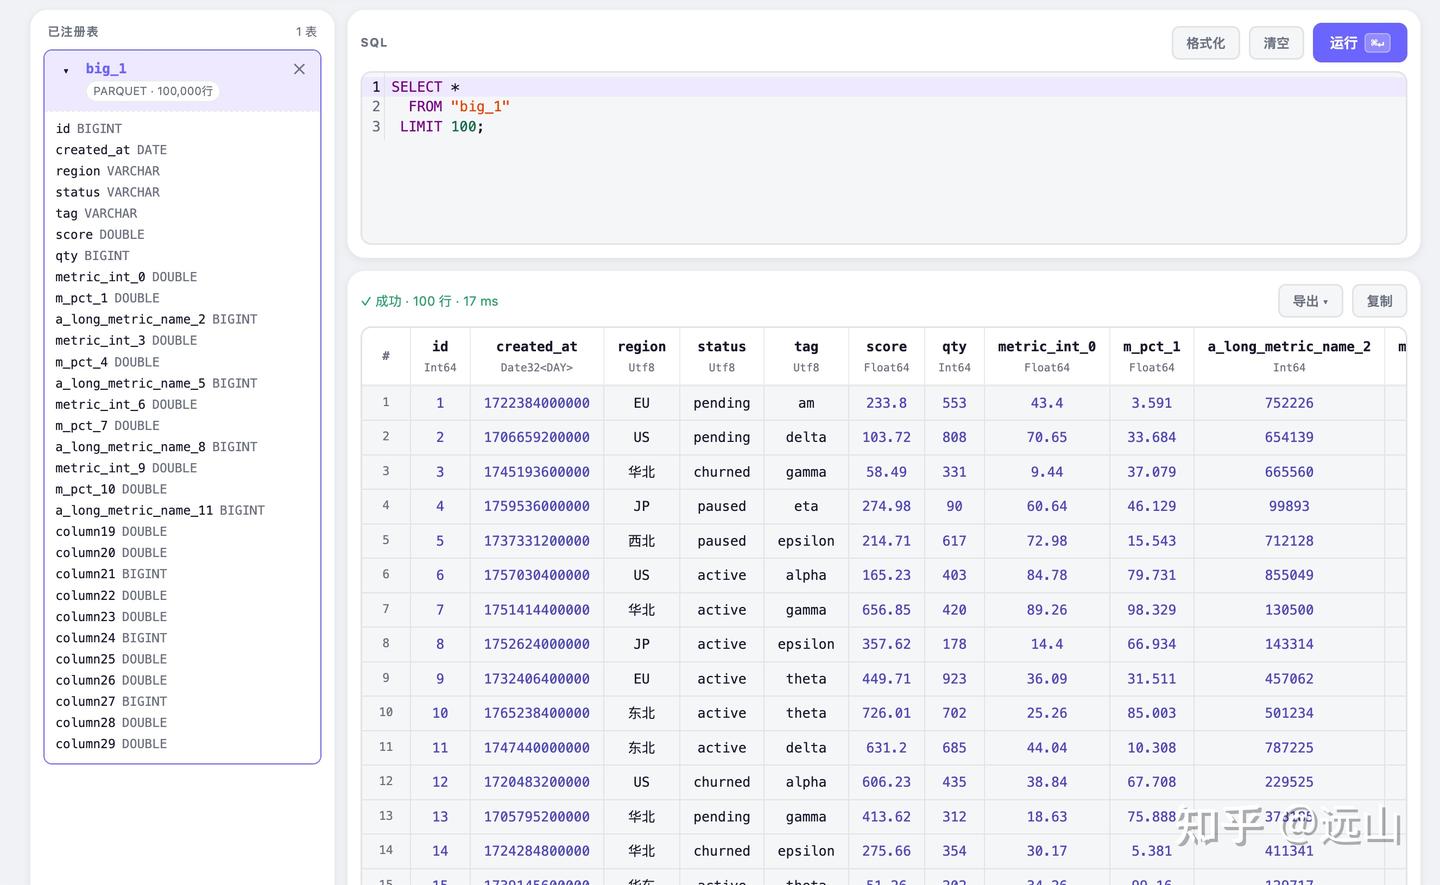Viewport: 1440px width, 885px height.
Task: Click the # row index header
Action: (x=386, y=356)
